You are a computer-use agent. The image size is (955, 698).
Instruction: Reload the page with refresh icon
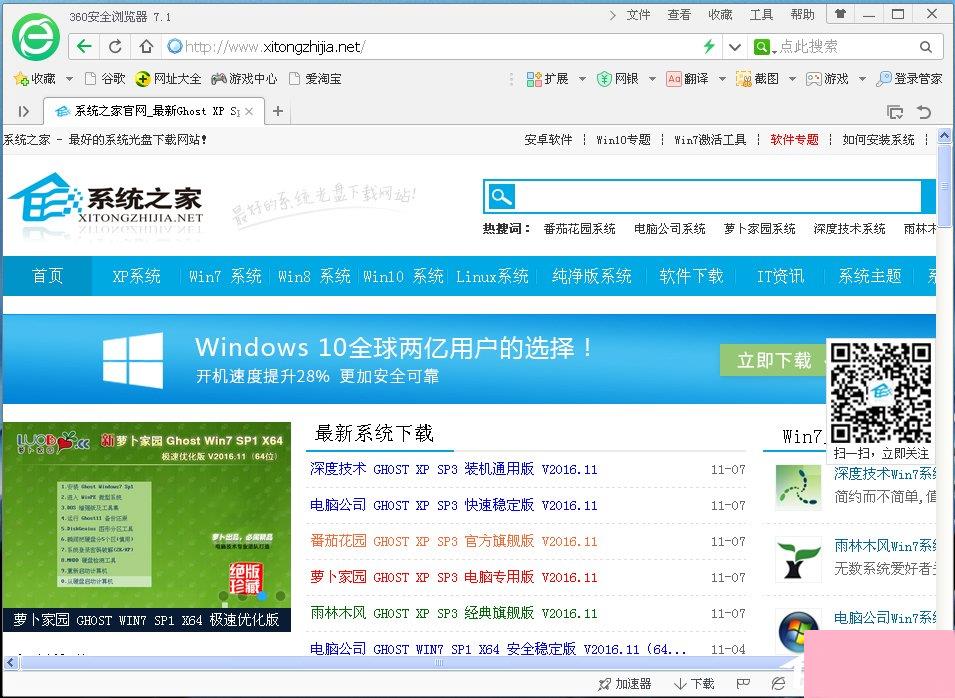[115, 46]
